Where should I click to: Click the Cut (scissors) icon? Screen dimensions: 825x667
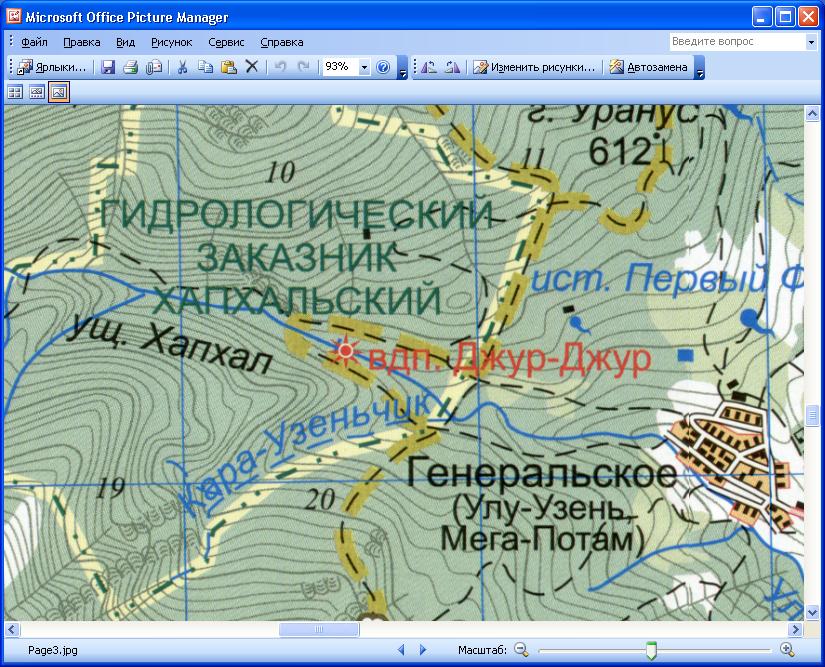[x=182, y=67]
